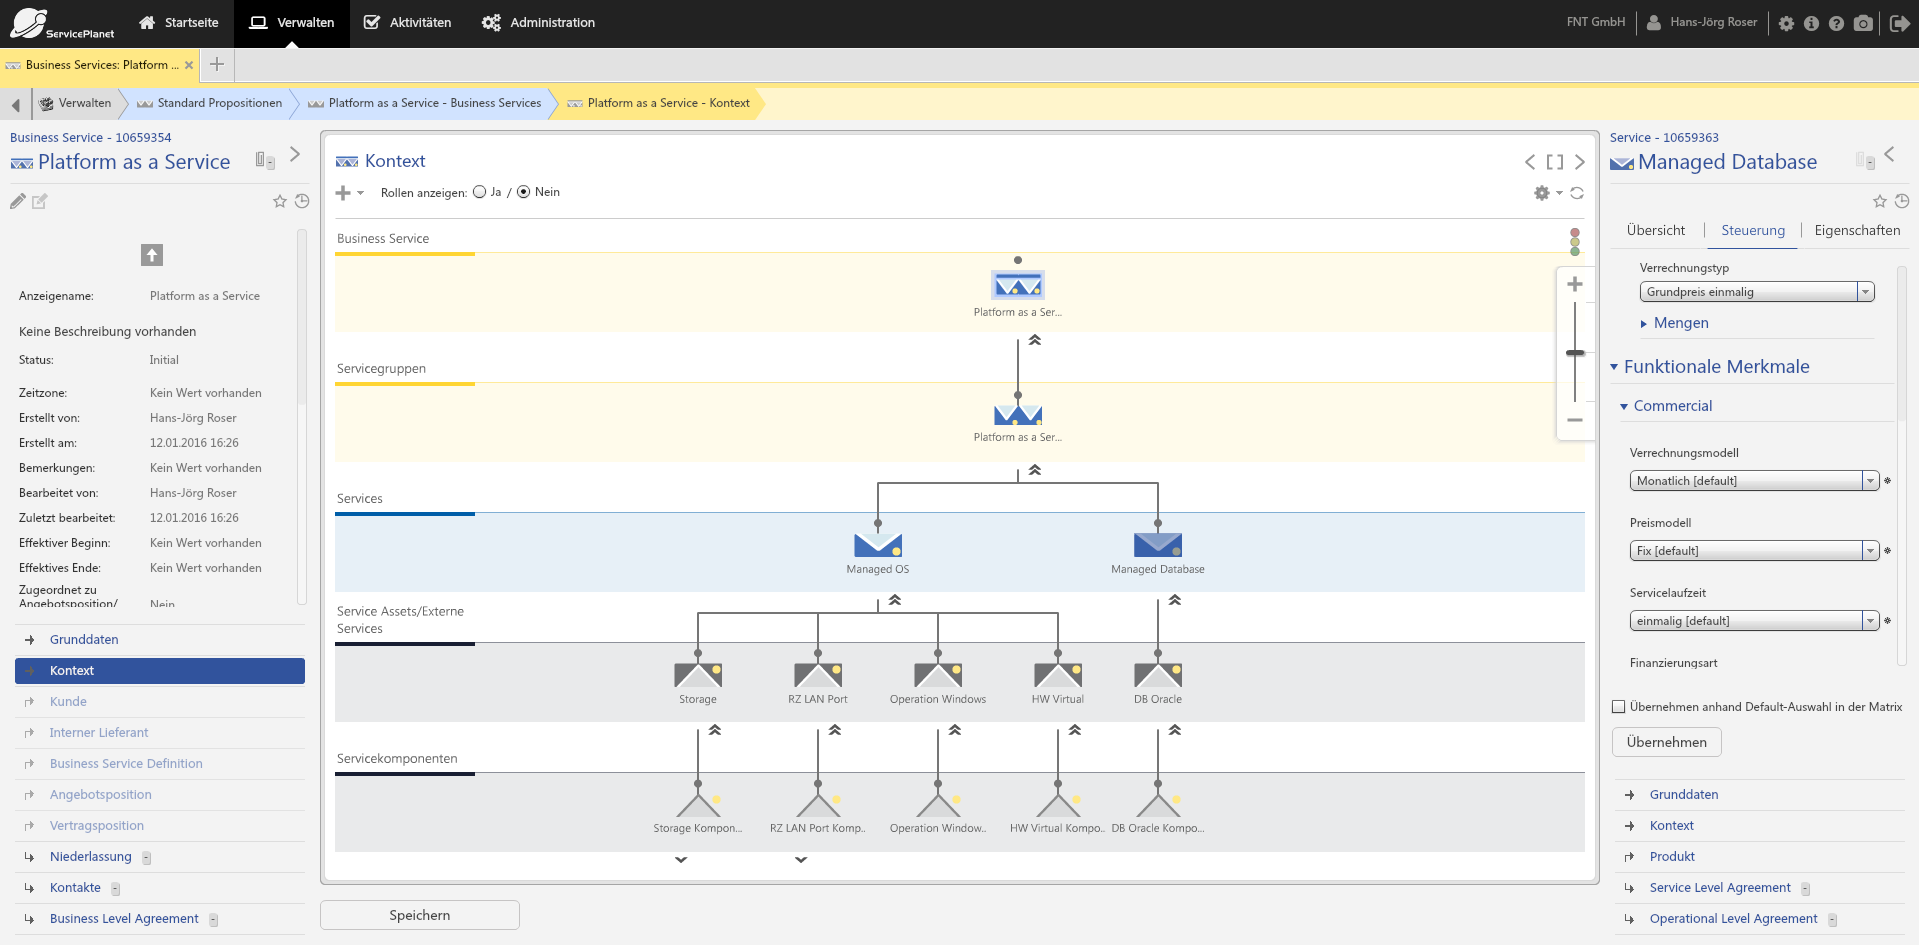This screenshot has height=945, width=1919.
Task: Open the Verrechnungstyp dropdown
Action: click(x=1865, y=291)
